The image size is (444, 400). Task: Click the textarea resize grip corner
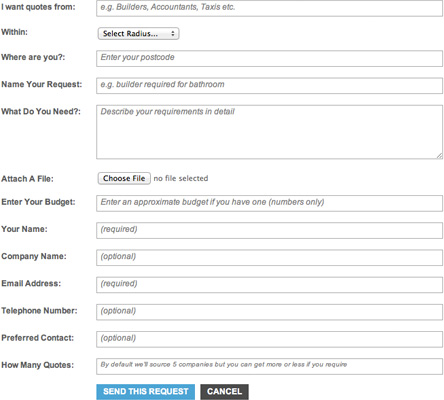[439, 156]
